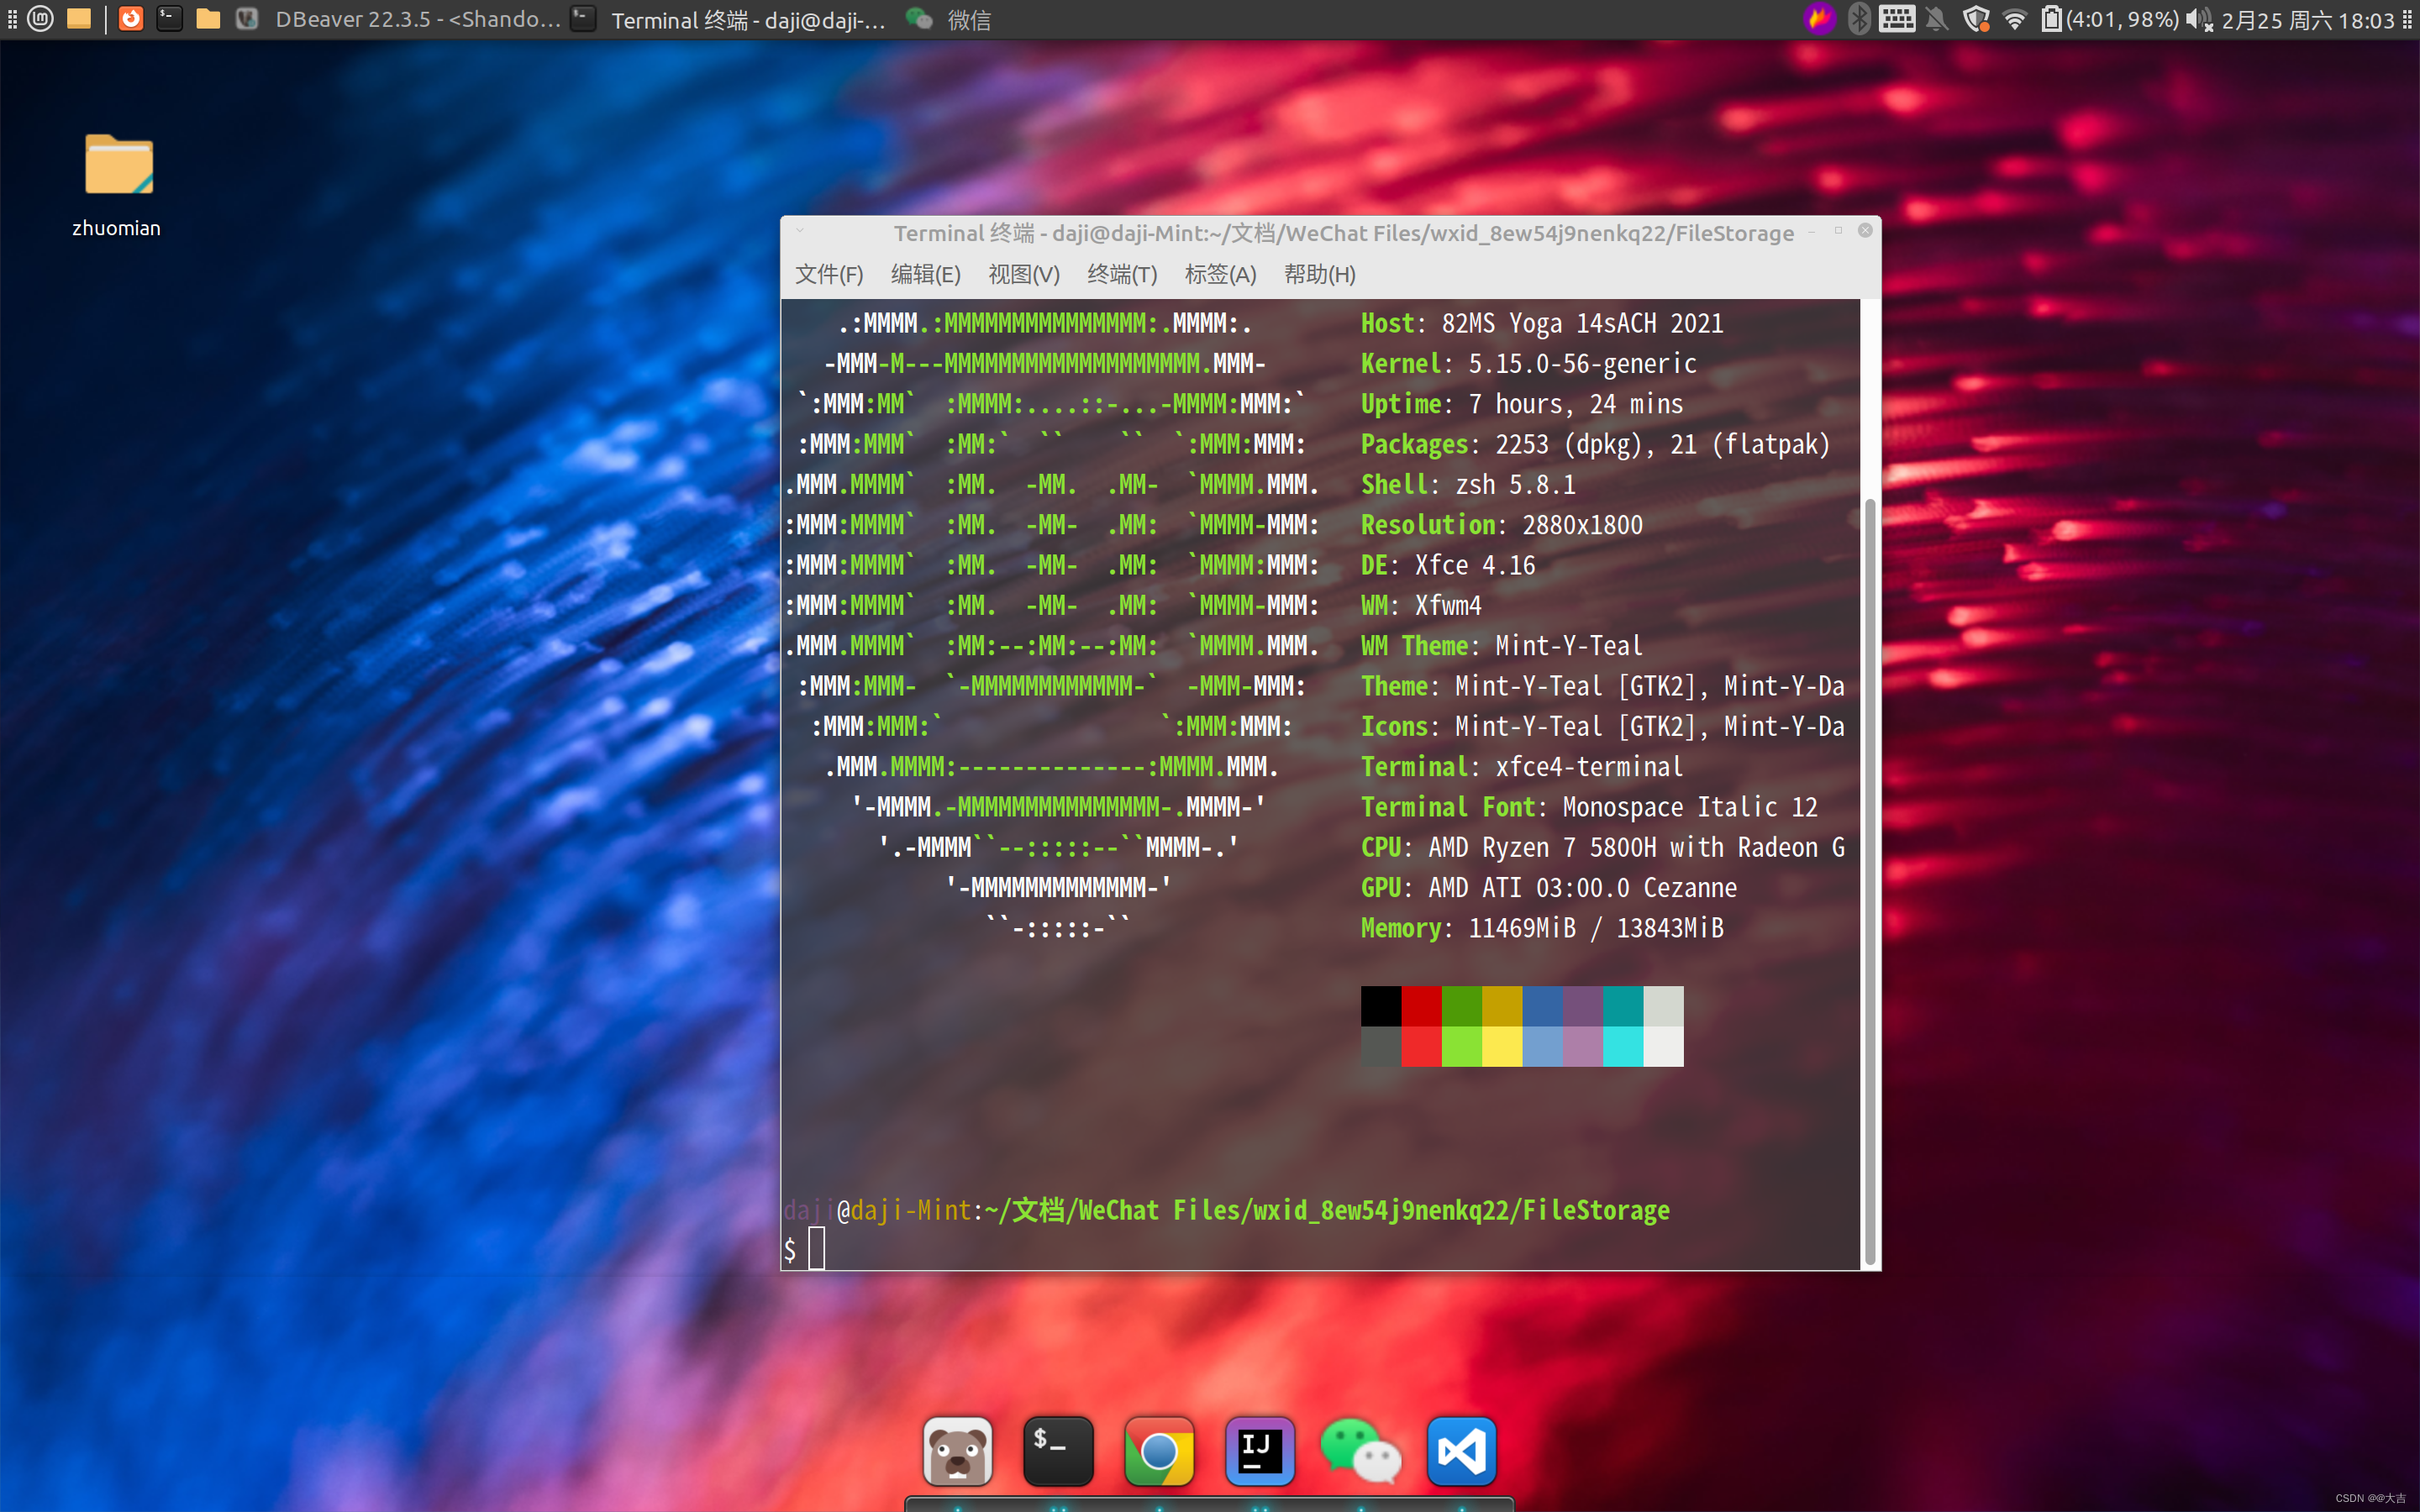Click the Flameshot tray icon
This screenshot has height=1512, width=2420.
(x=1819, y=19)
